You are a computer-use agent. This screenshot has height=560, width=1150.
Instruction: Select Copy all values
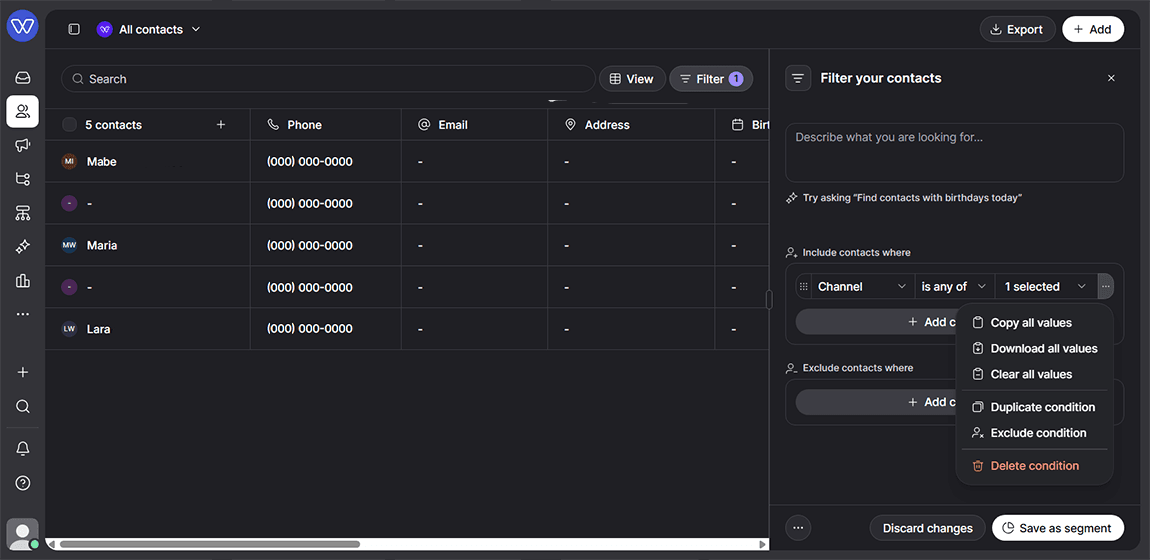point(1034,323)
